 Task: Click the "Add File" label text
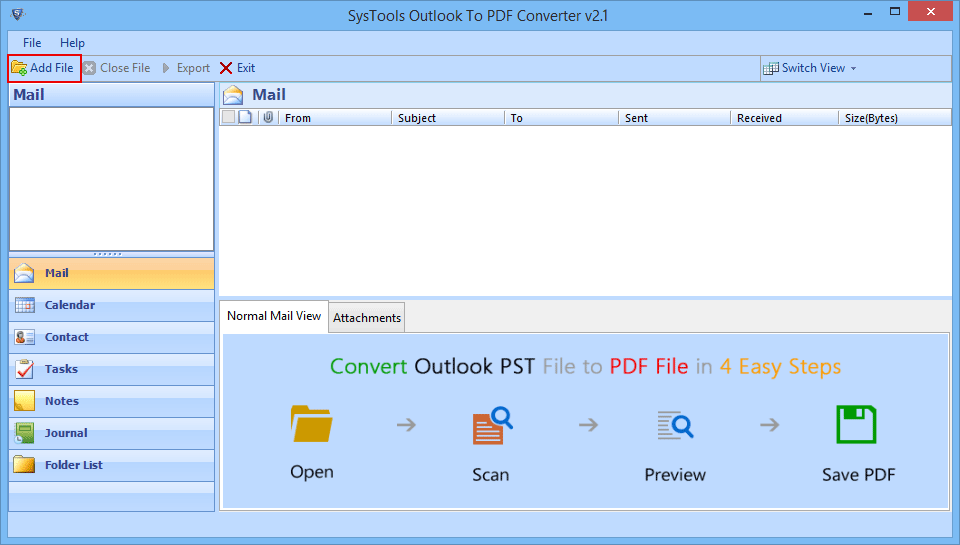(x=51, y=68)
